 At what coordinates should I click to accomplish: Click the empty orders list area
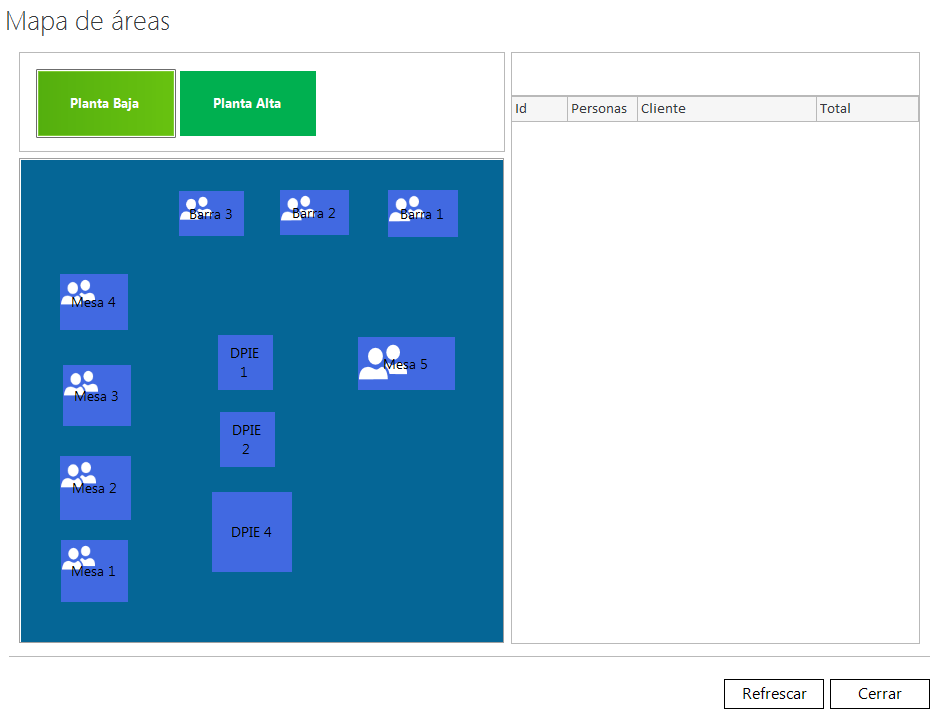tap(715, 380)
